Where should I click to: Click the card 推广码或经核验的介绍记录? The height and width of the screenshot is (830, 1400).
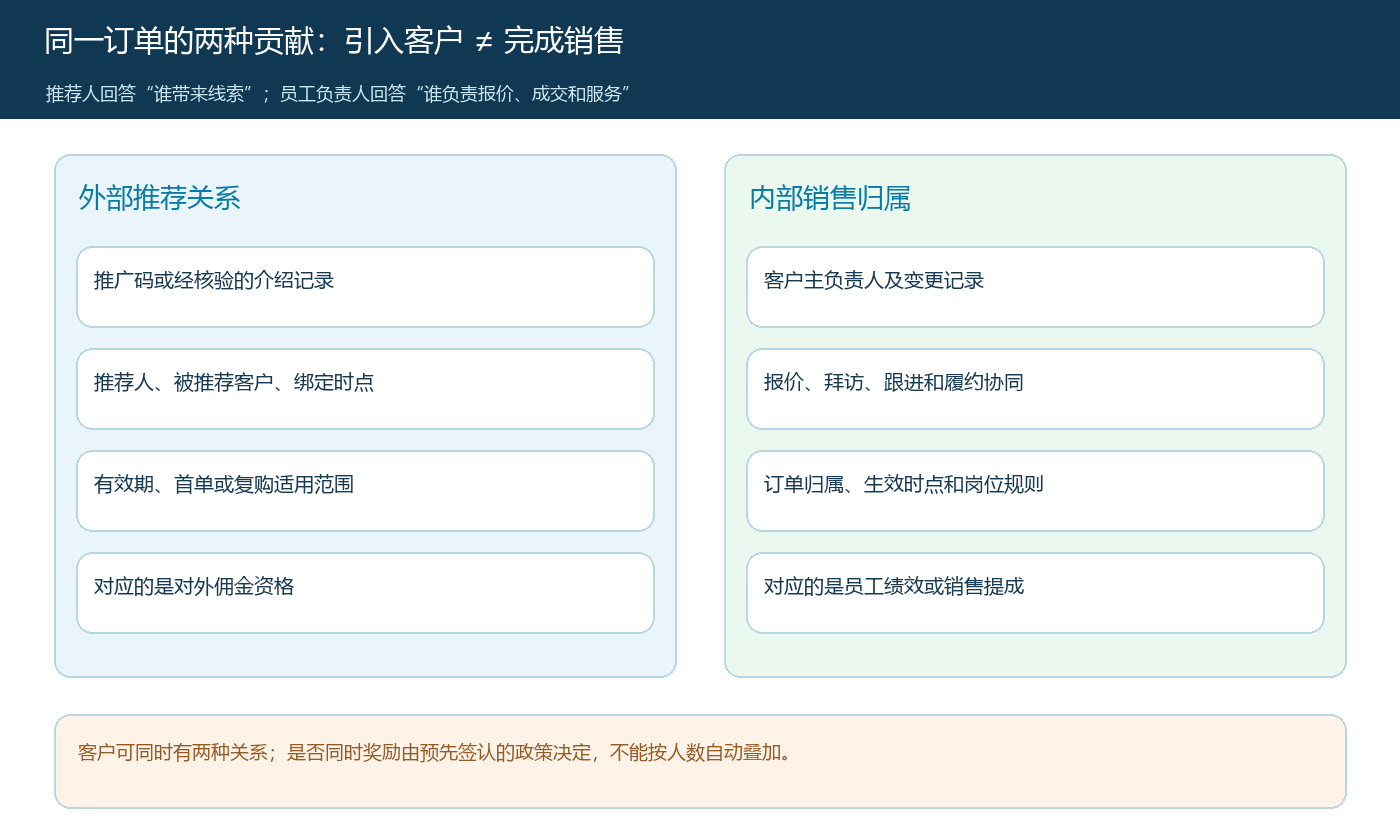pyautogui.click(x=365, y=287)
